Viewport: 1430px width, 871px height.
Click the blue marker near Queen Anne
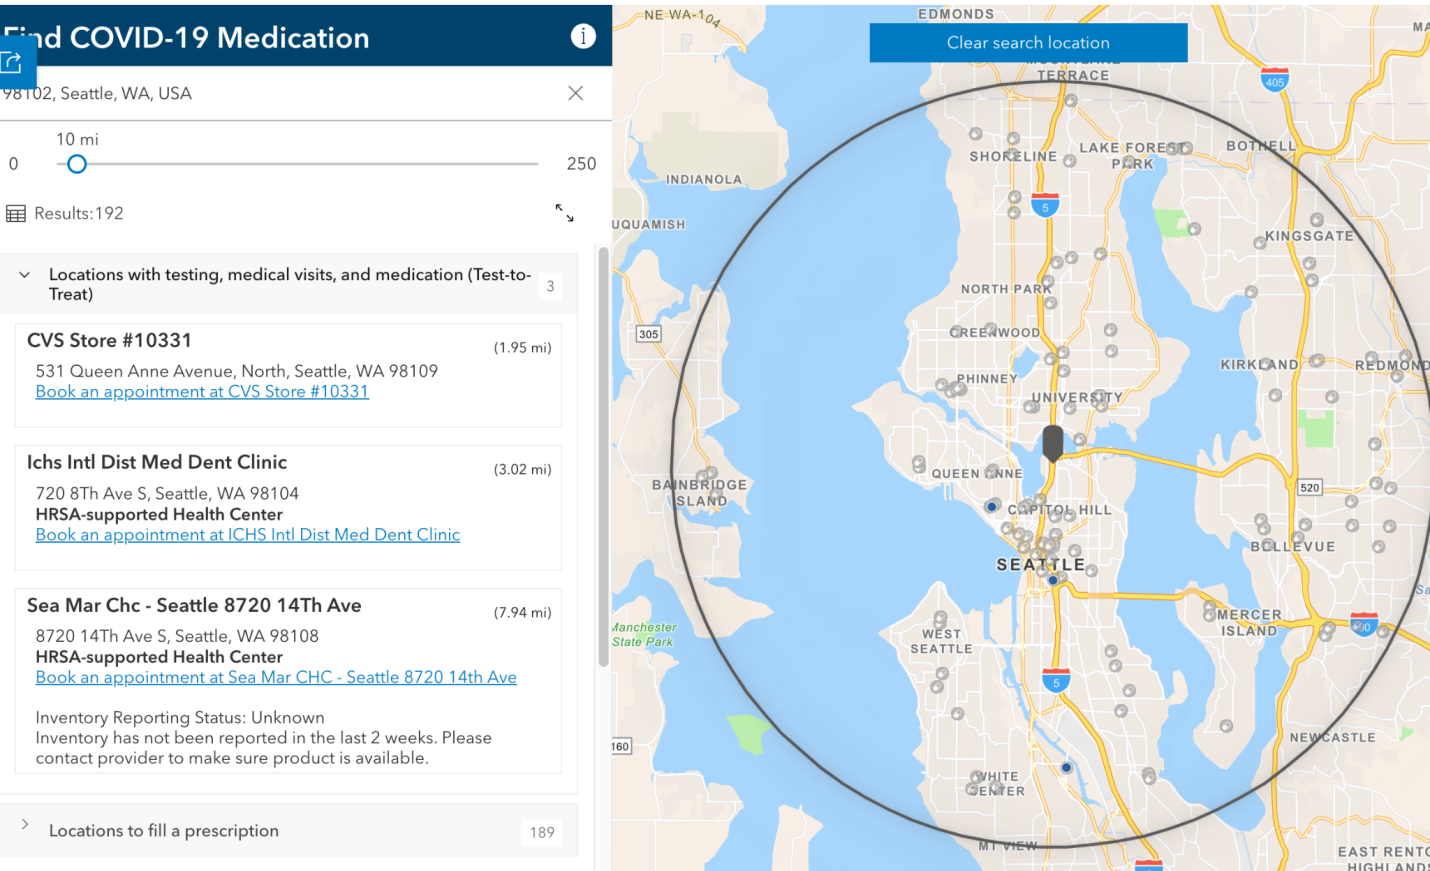[x=991, y=507]
